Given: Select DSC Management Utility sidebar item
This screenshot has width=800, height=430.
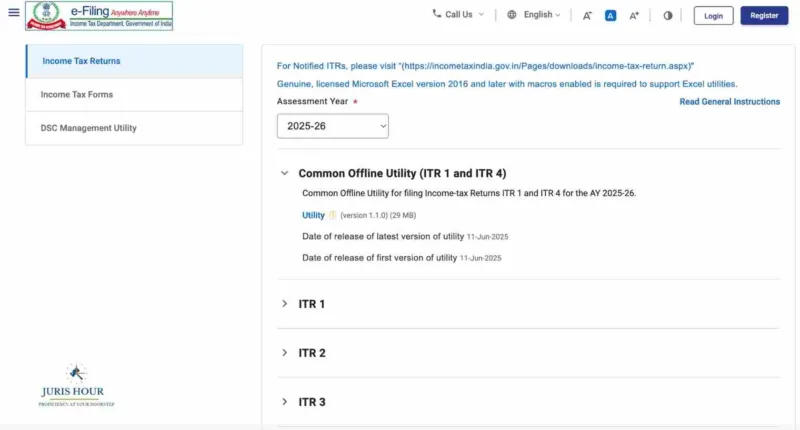Looking at the screenshot, I should [x=134, y=128].
